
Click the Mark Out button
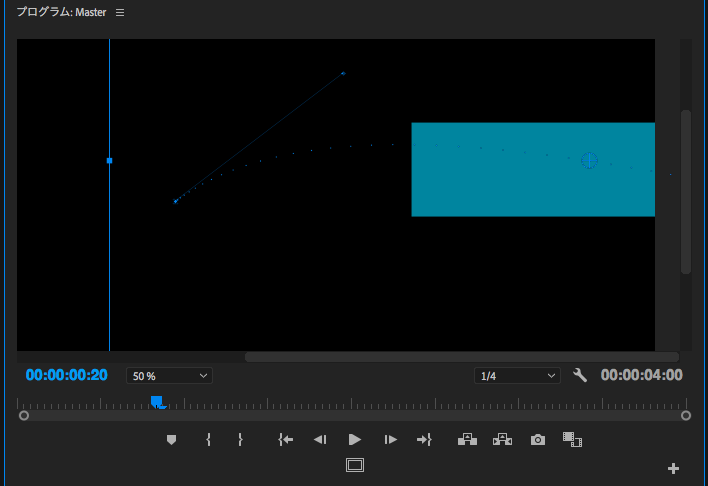click(240, 439)
